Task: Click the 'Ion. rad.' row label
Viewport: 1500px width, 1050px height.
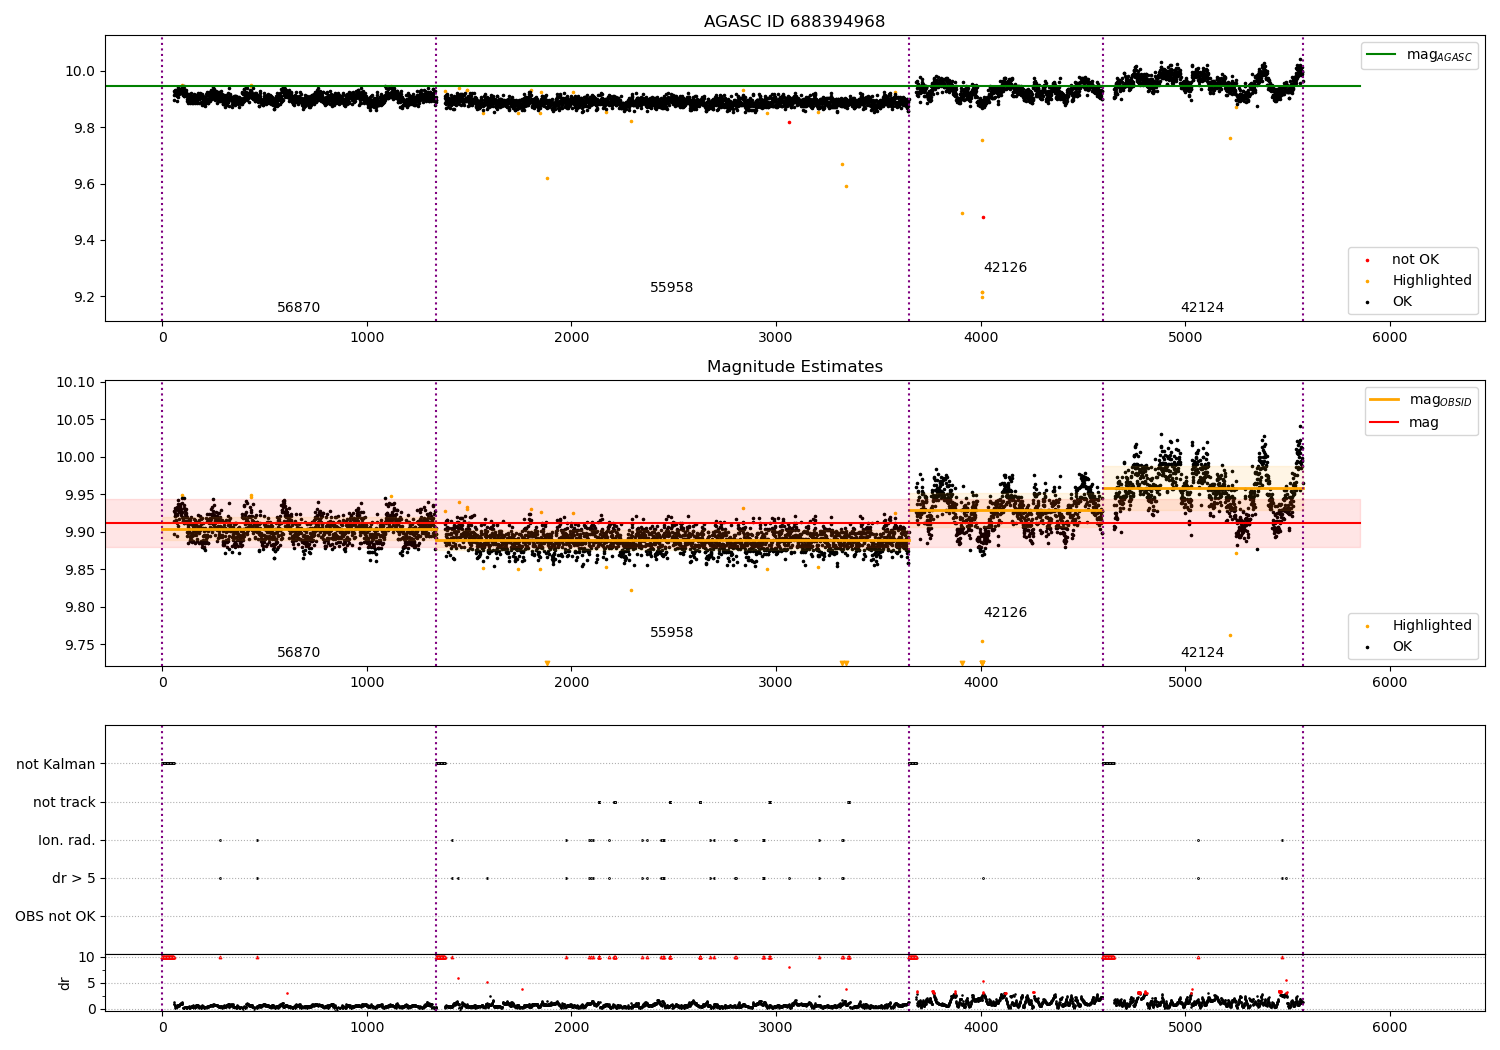Action: point(67,841)
